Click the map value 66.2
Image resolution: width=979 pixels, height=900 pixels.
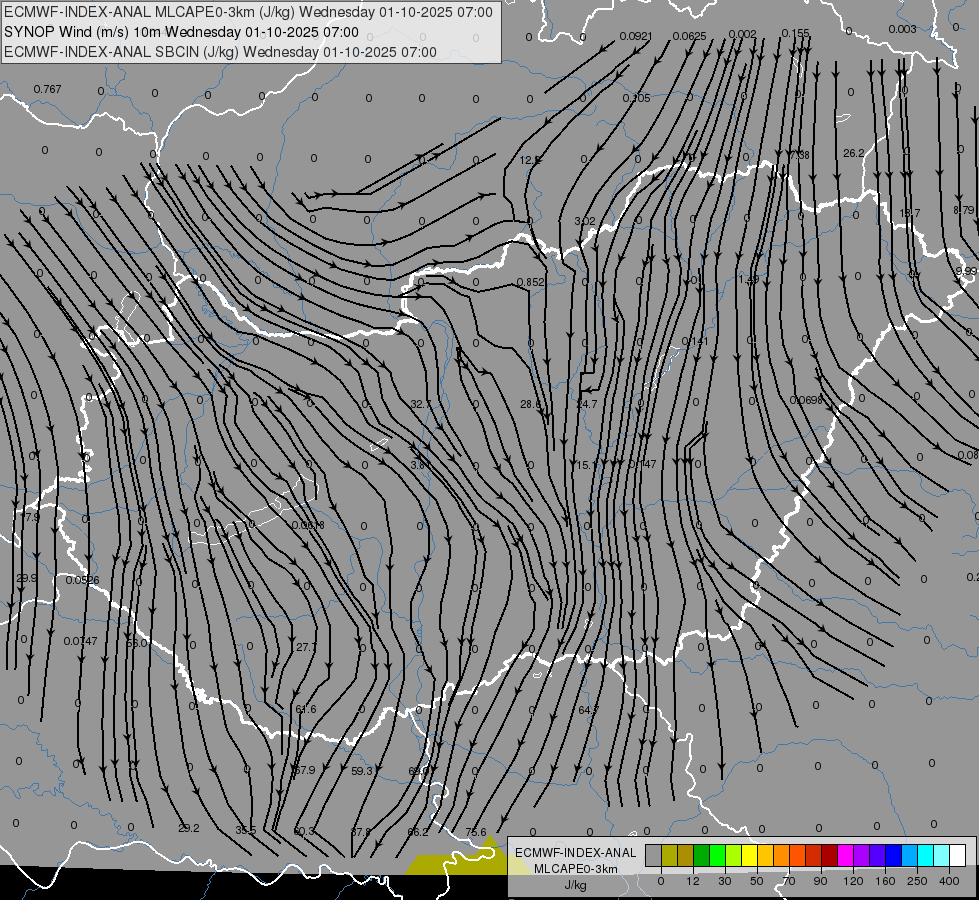tap(418, 832)
